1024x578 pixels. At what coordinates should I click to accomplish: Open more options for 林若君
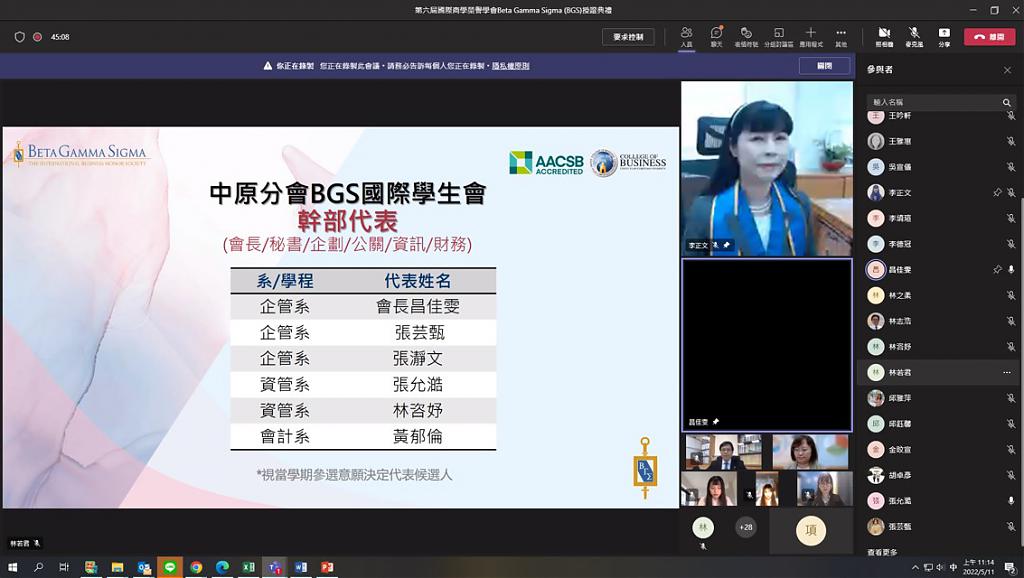pyautogui.click(x=1006, y=372)
